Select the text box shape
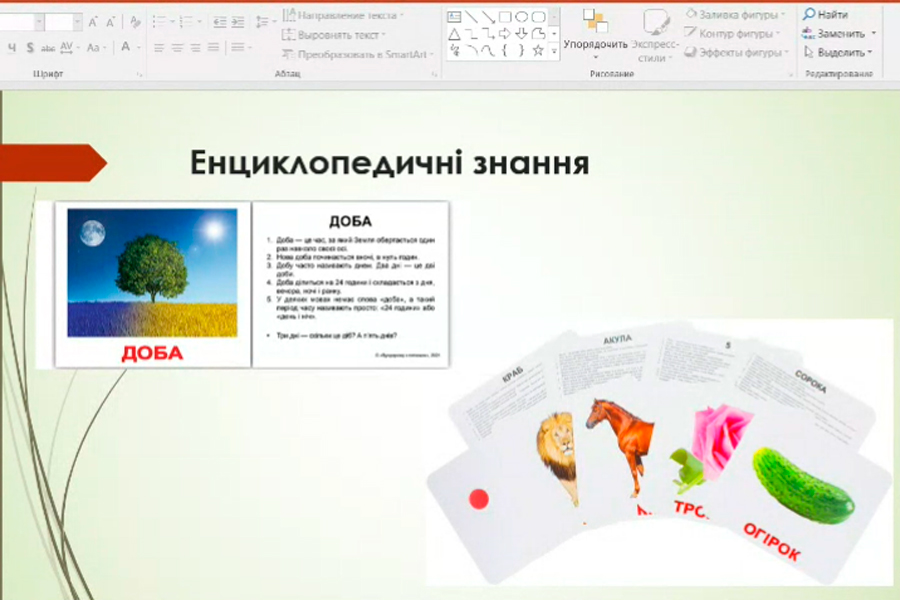The image size is (900, 600). 454,17
